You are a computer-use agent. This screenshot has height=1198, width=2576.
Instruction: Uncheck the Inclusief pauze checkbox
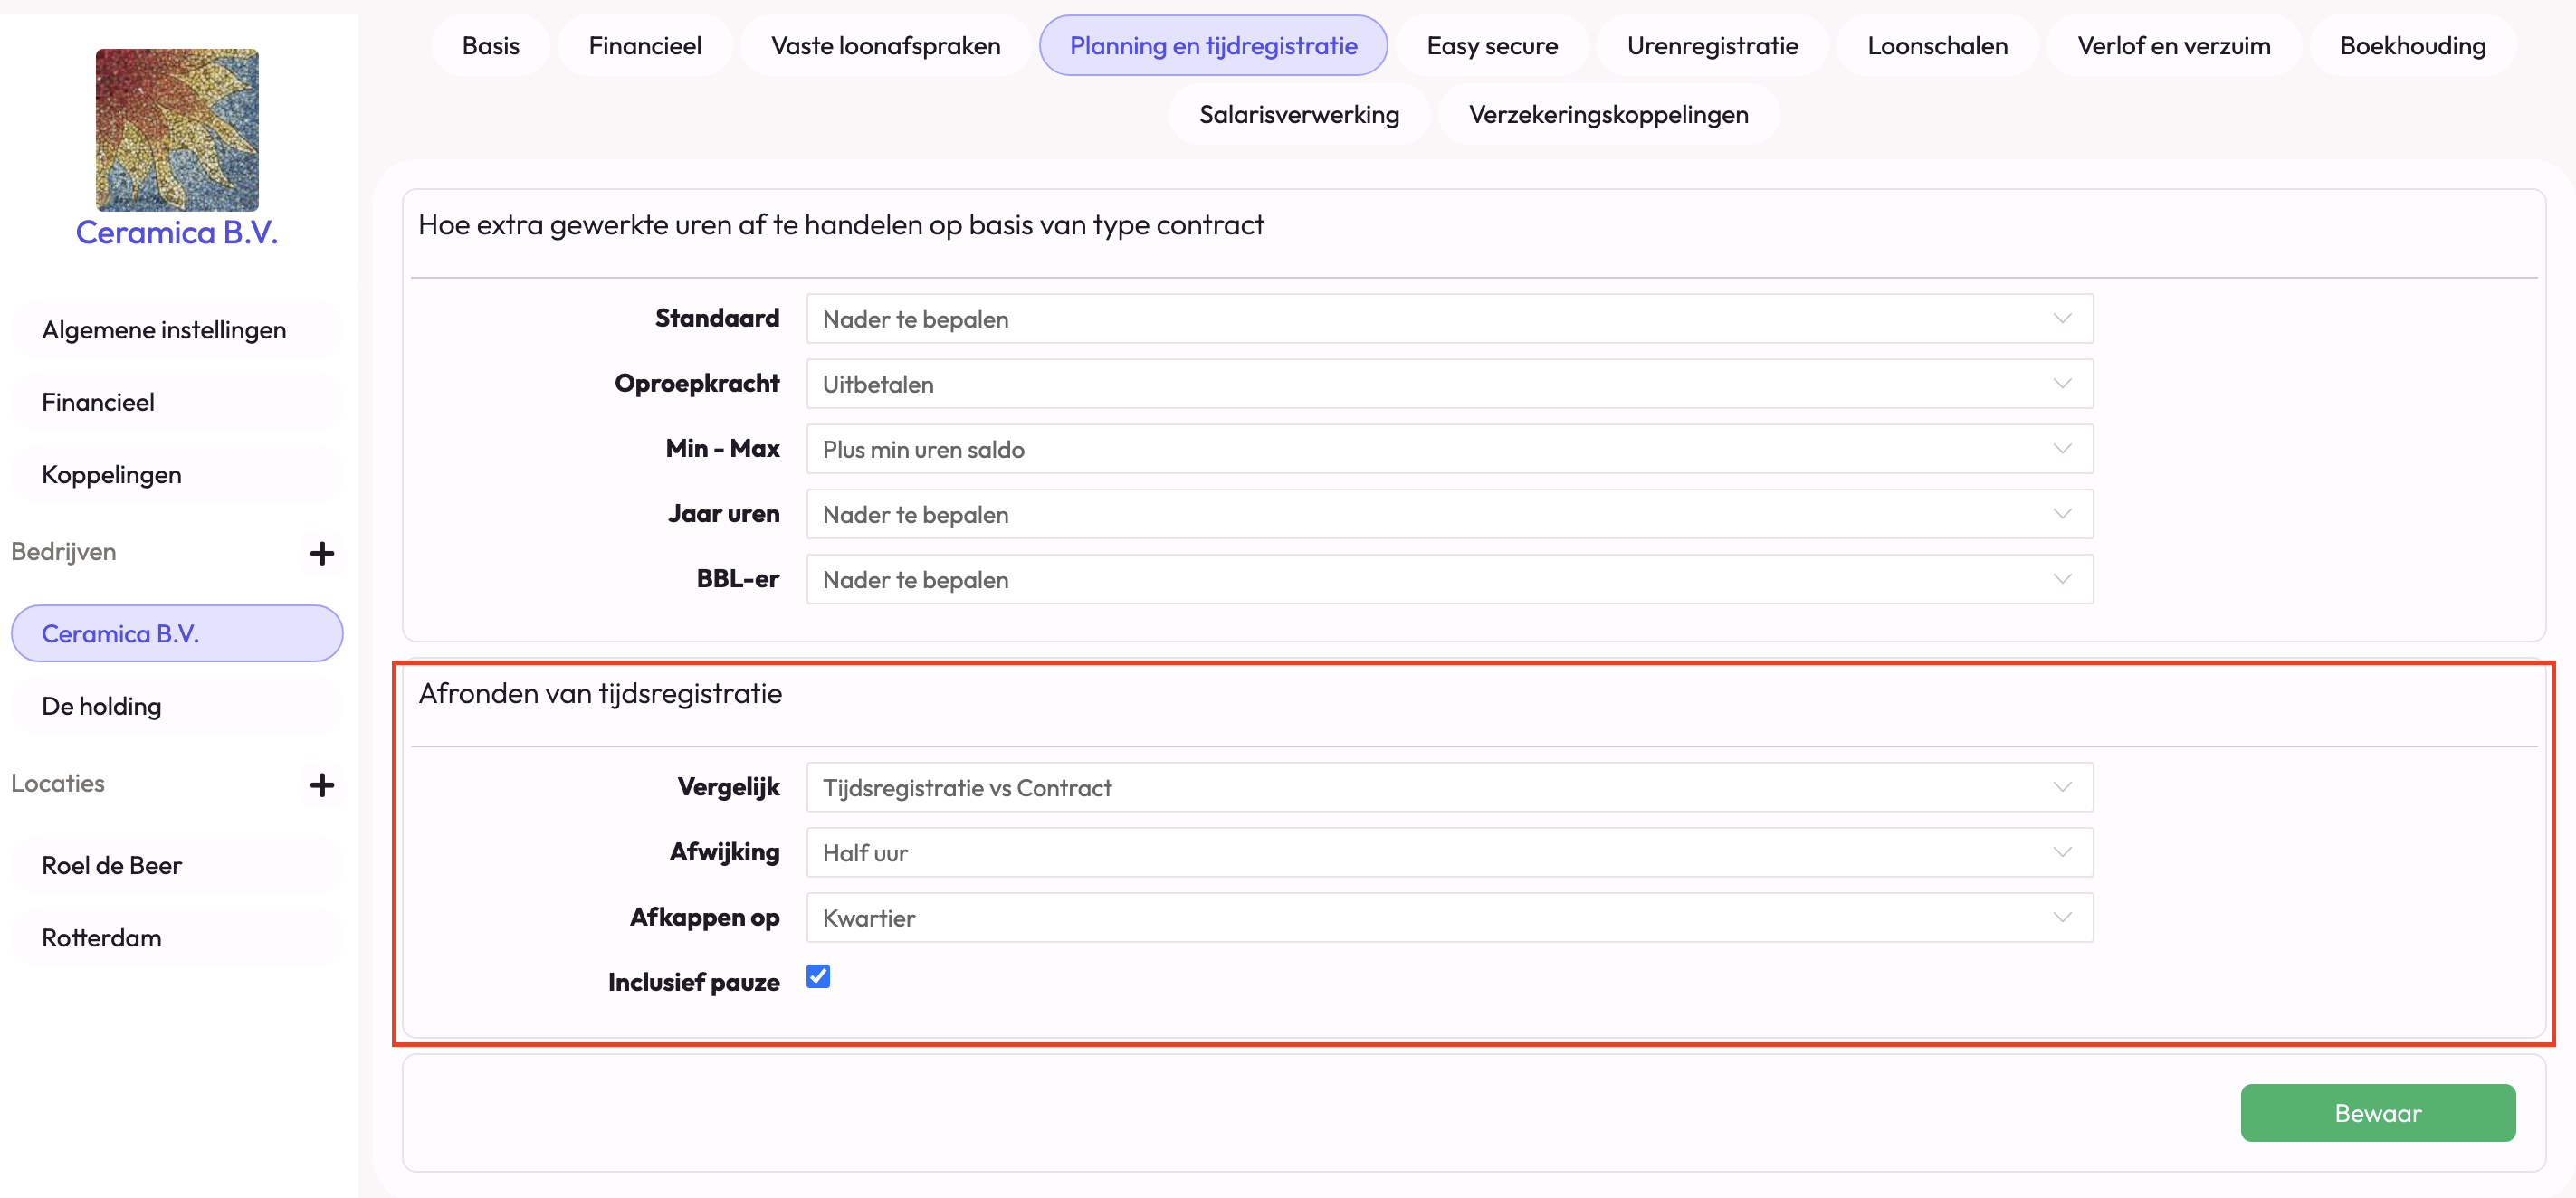click(x=818, y=976)
